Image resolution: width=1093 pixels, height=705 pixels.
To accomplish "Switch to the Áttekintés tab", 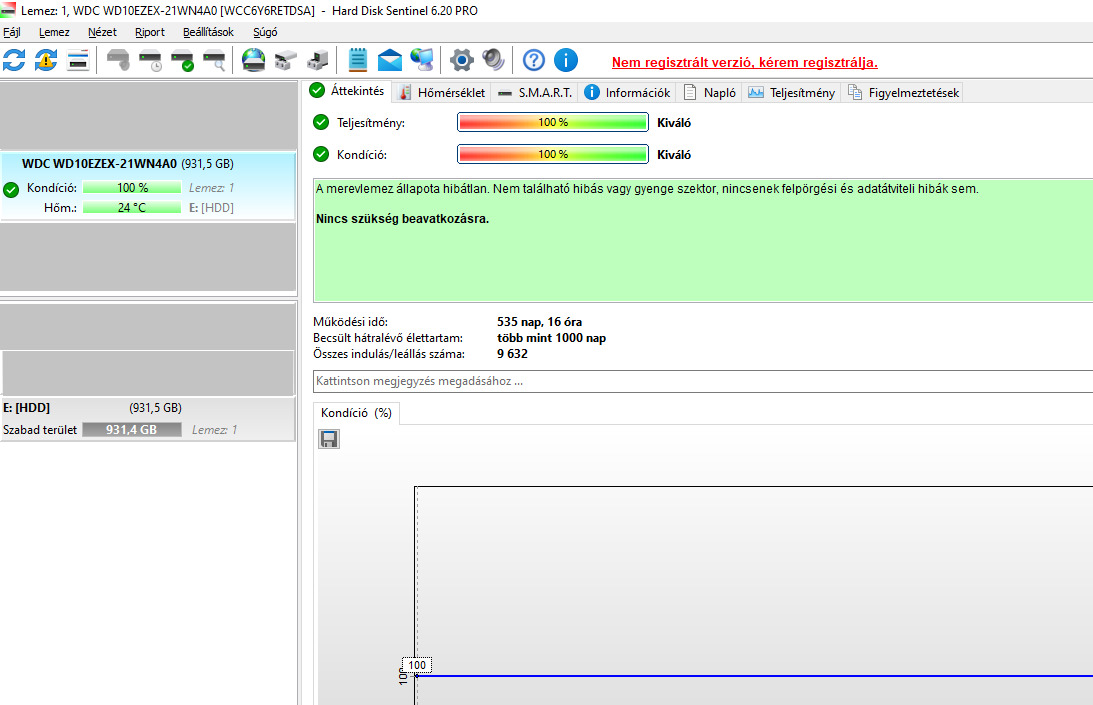I will 347,91.
